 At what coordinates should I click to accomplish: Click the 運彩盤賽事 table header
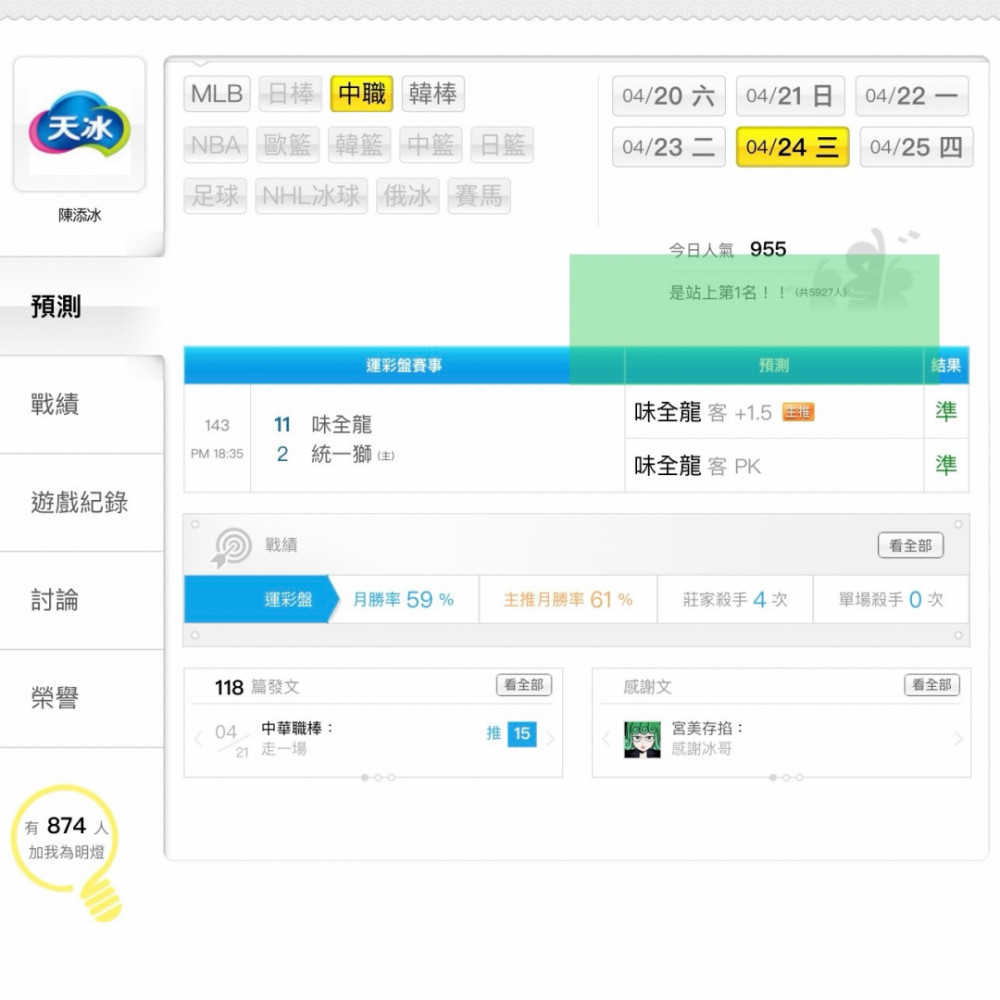click(404, 365)
